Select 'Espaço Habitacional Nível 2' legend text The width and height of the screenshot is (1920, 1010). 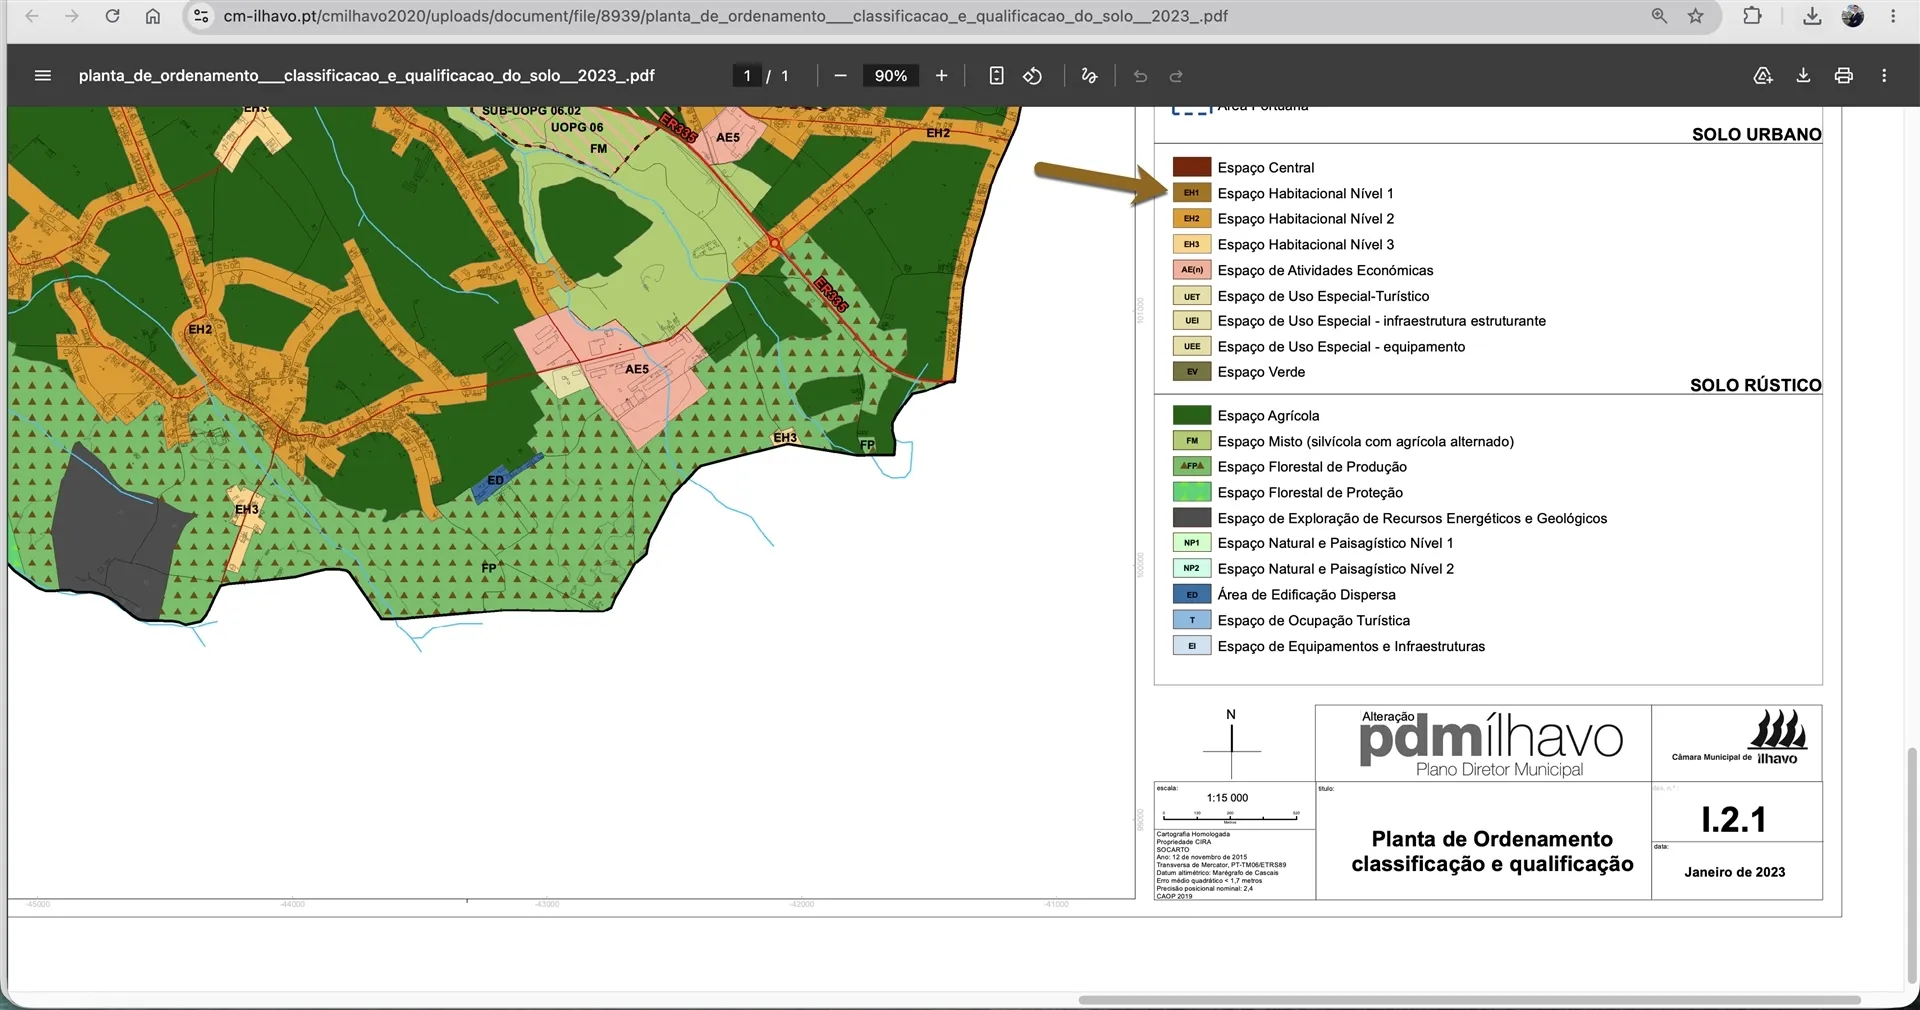pyautogui.click(x=1305, y=218)
